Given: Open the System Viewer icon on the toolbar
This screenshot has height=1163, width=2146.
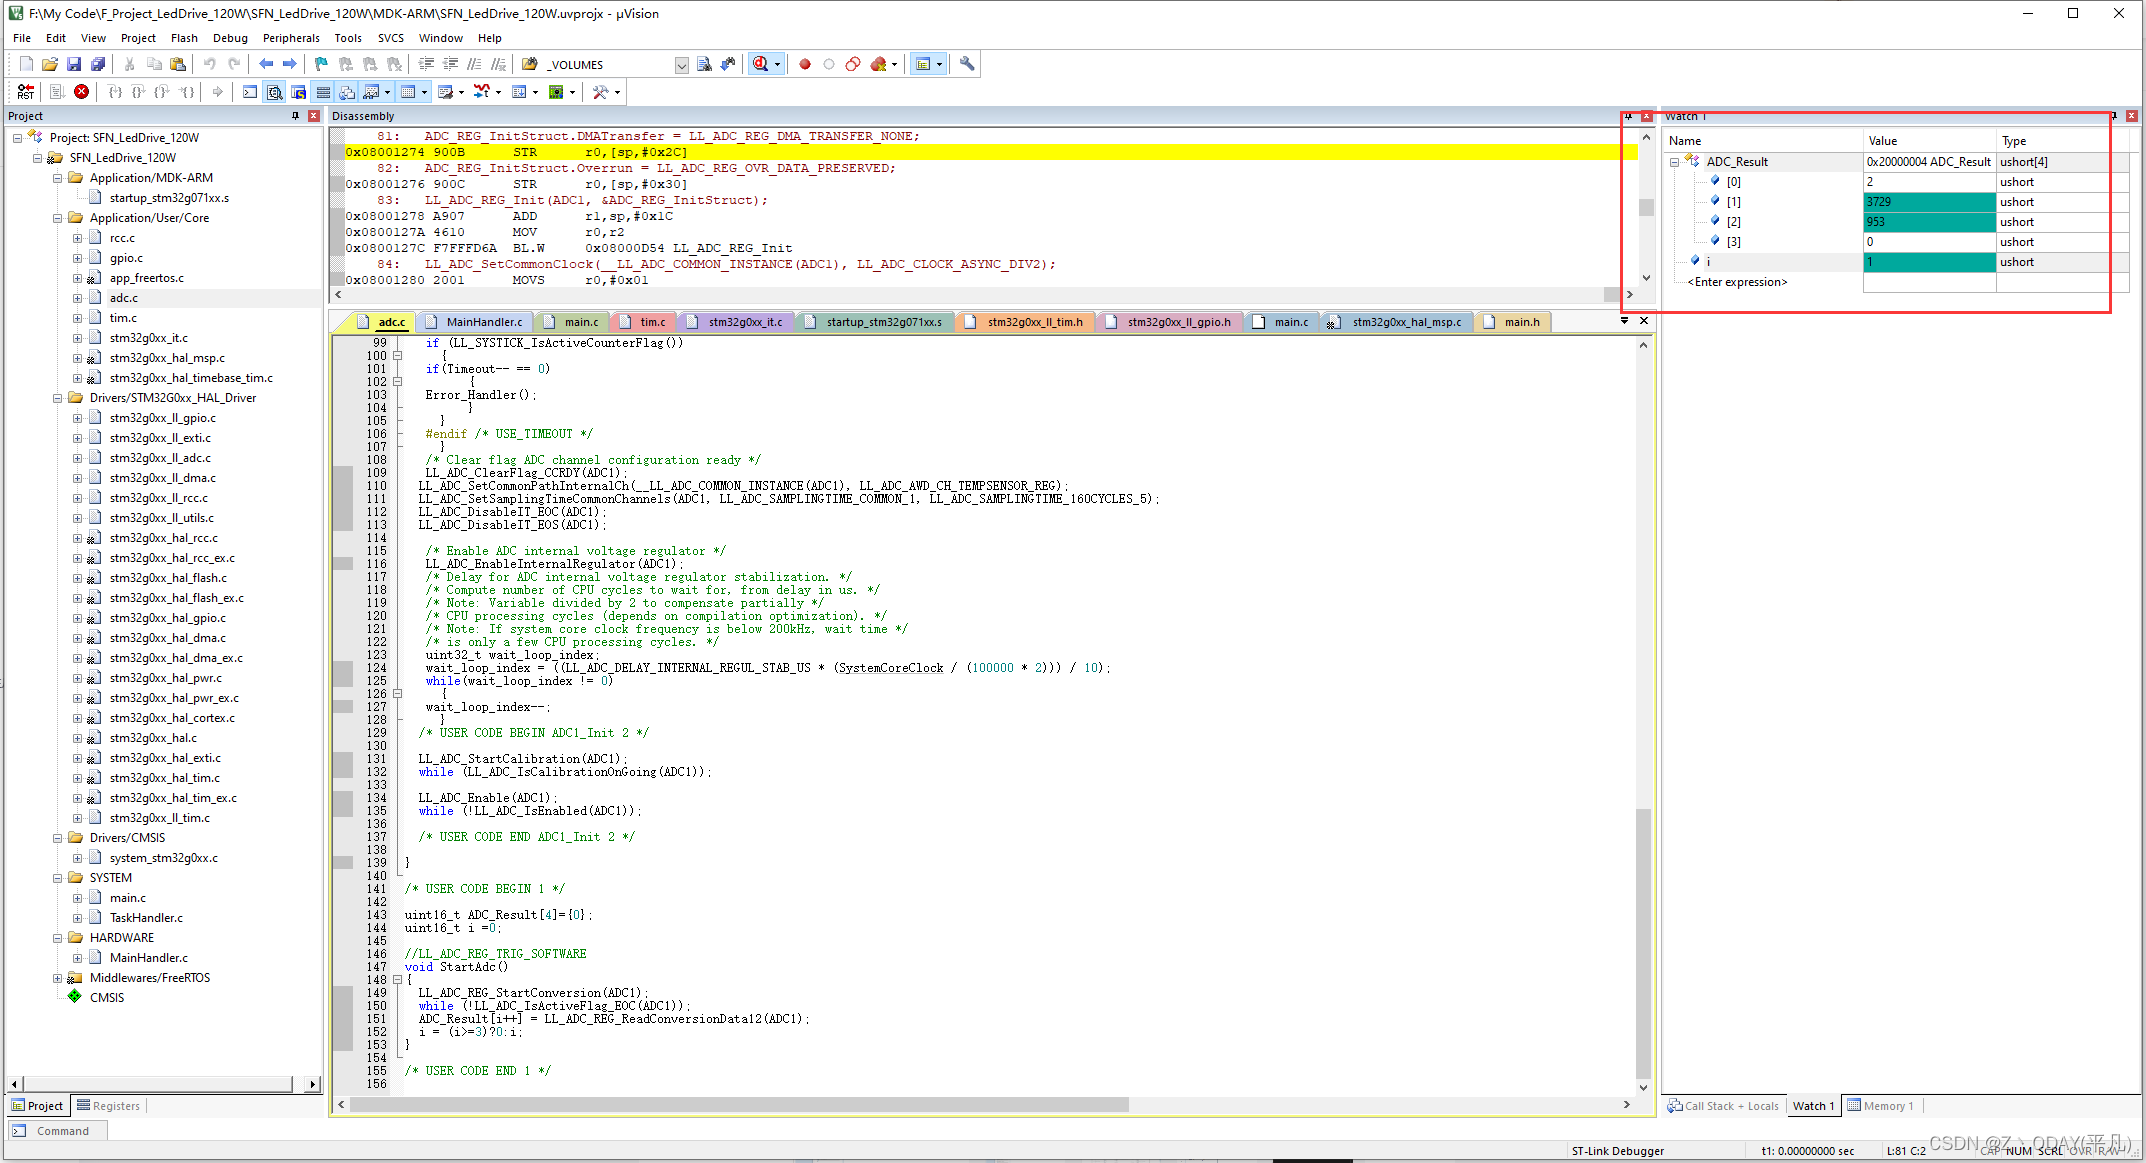Looking at the screenshot, I should click(556, 91).
